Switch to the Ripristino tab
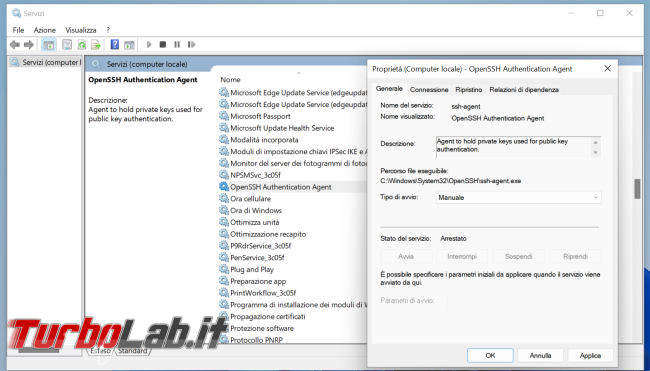 click(468, 90)
